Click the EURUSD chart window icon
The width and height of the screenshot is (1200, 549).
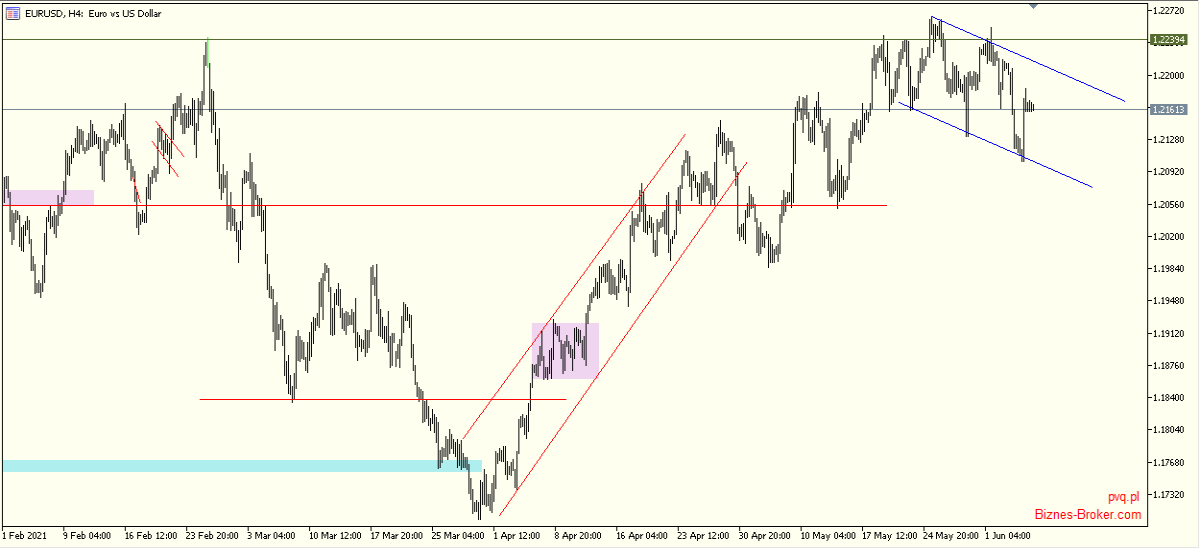[11, 13]
